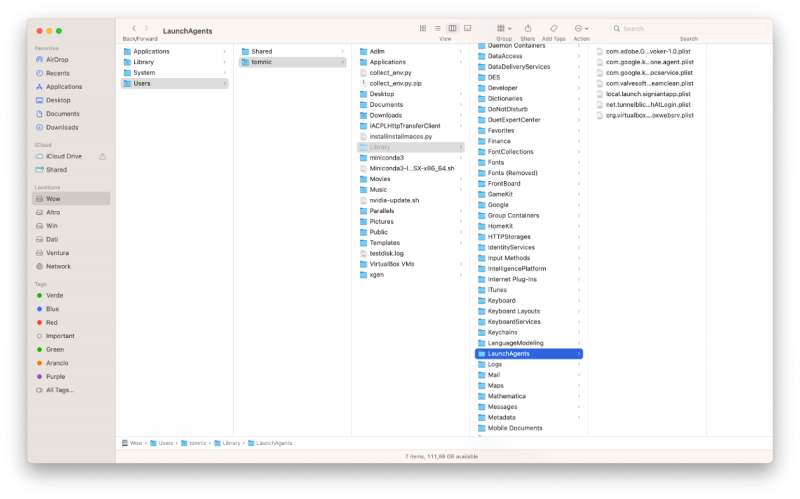Filter by the Important tag

pyautogui.click(x=60, y=336)
